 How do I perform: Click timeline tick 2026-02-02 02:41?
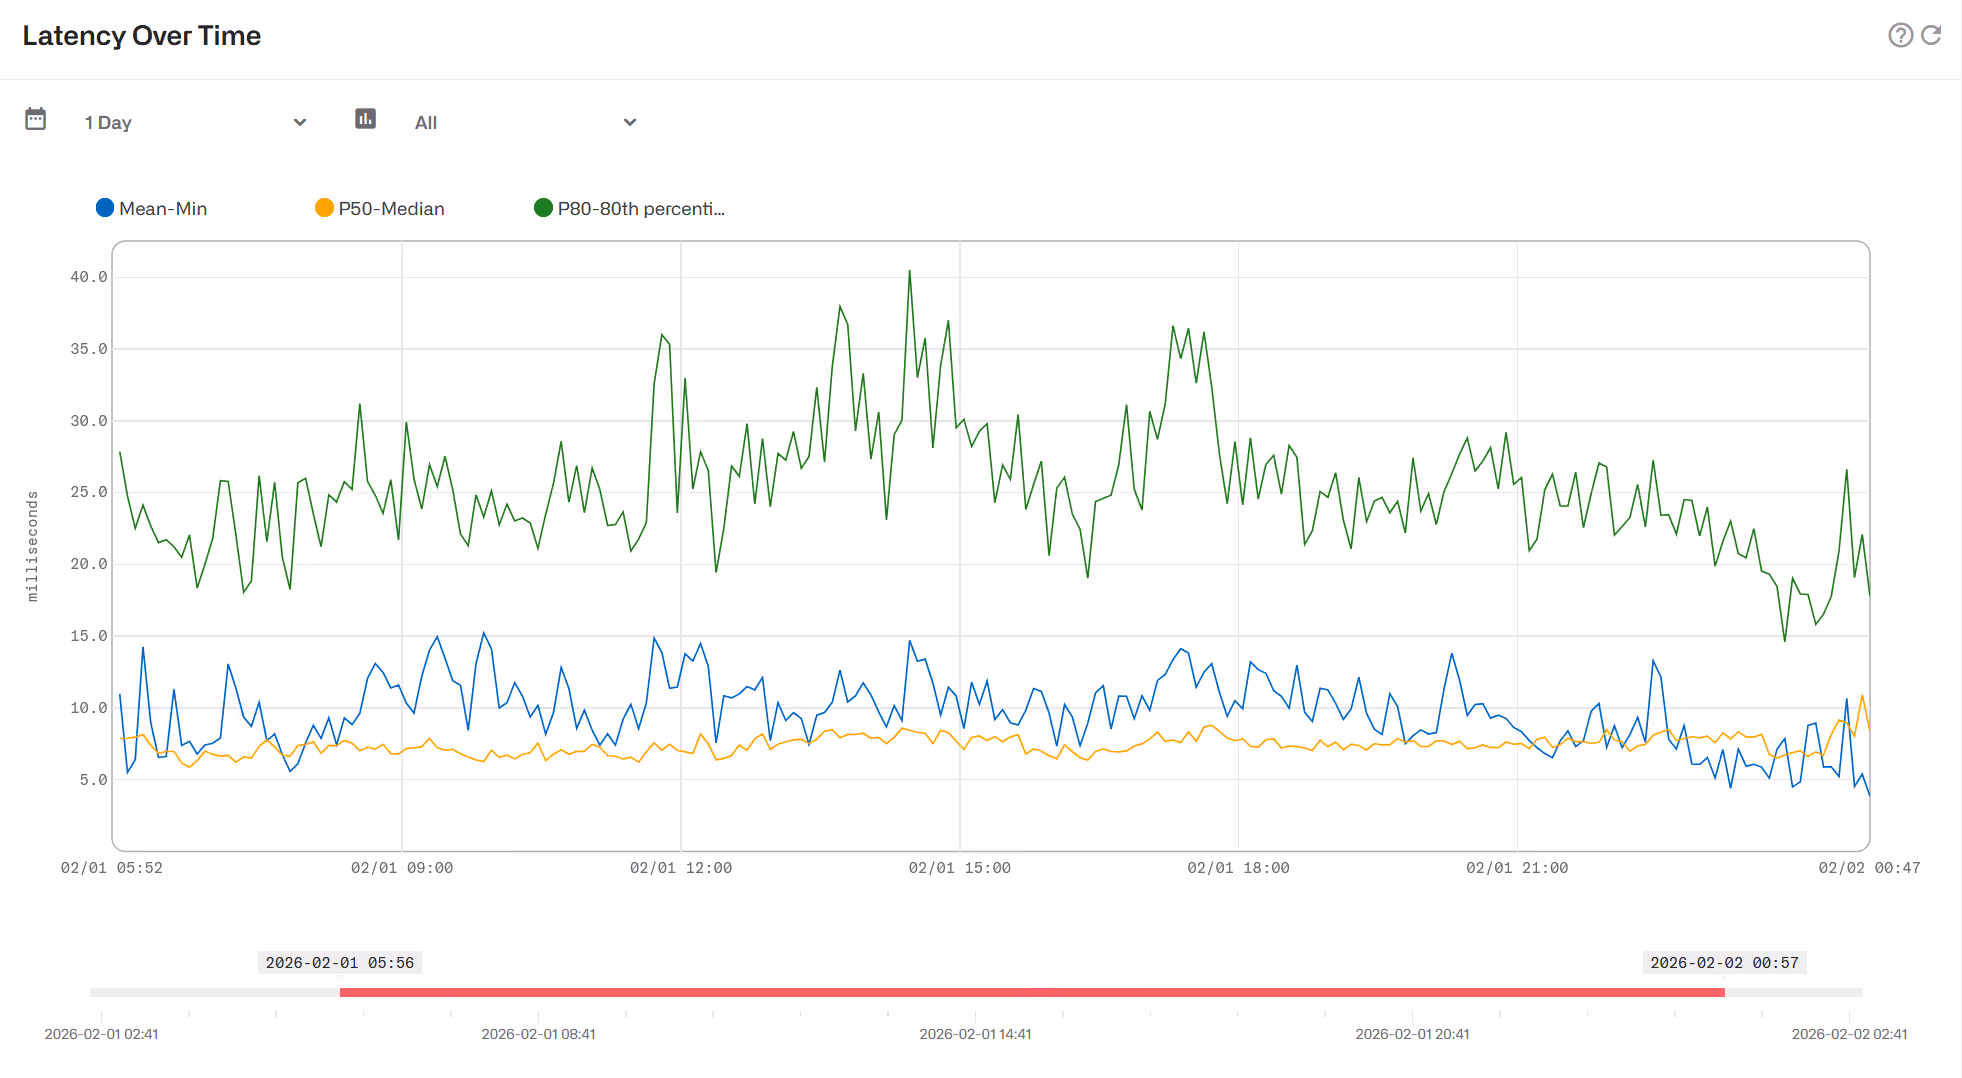[1850, 1034]
